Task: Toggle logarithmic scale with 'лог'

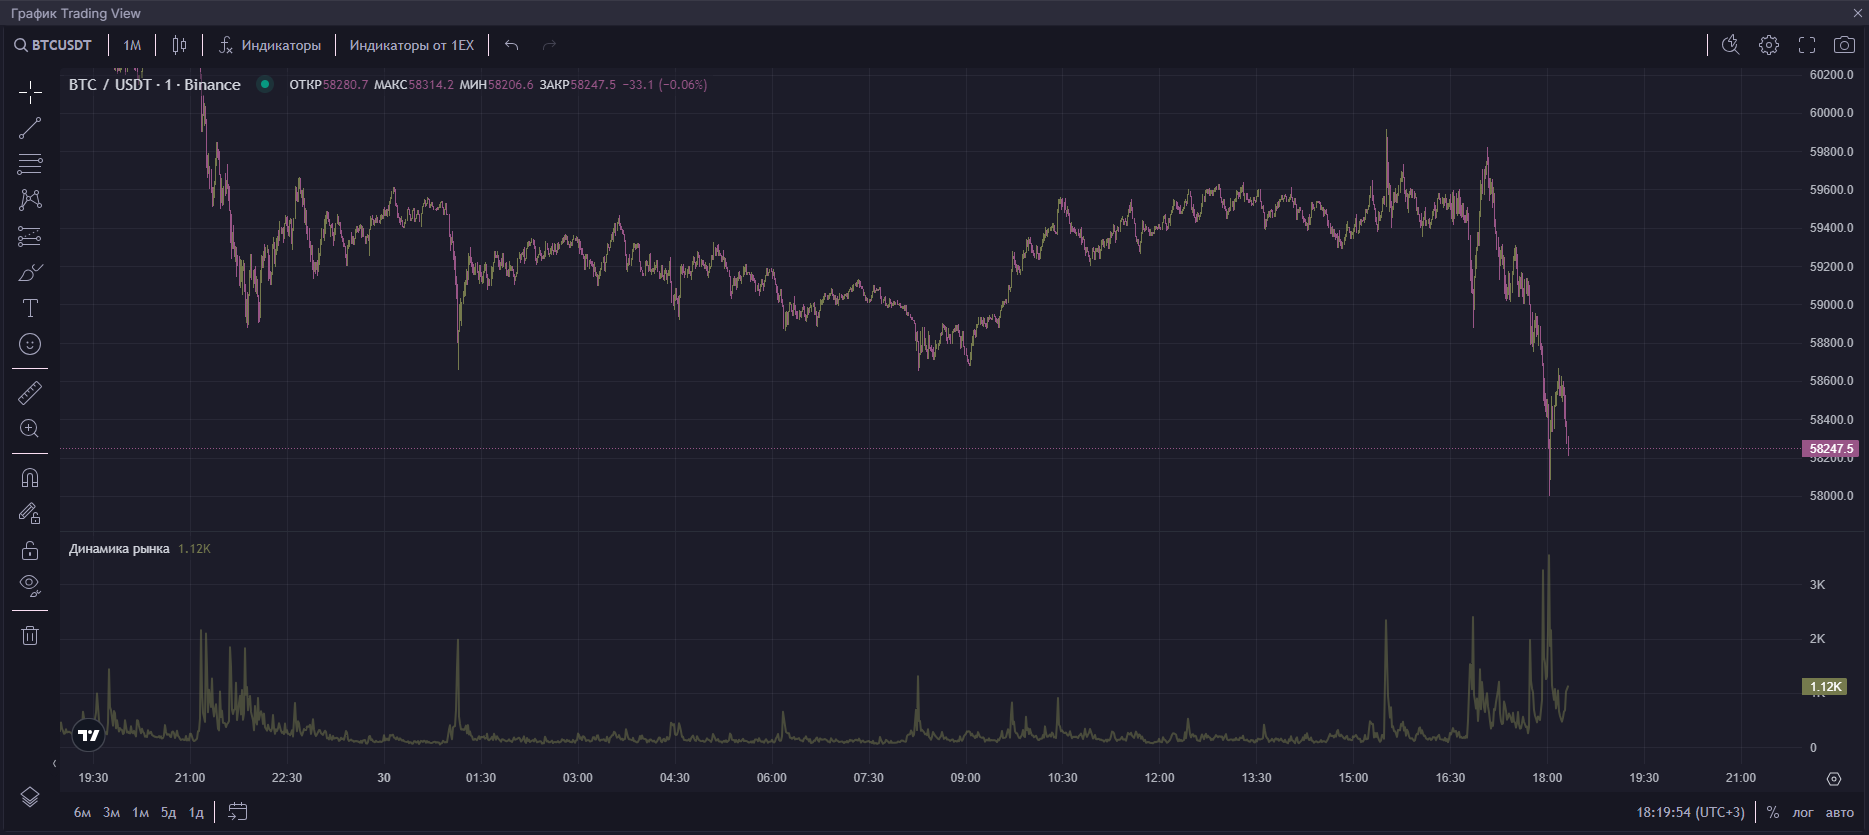Action: pos(1802,812)
